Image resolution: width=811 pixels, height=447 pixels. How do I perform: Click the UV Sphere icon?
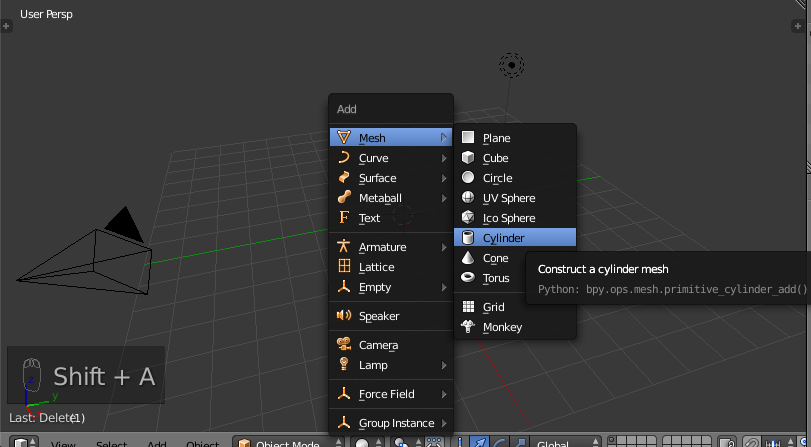click(x=468, y=198)
